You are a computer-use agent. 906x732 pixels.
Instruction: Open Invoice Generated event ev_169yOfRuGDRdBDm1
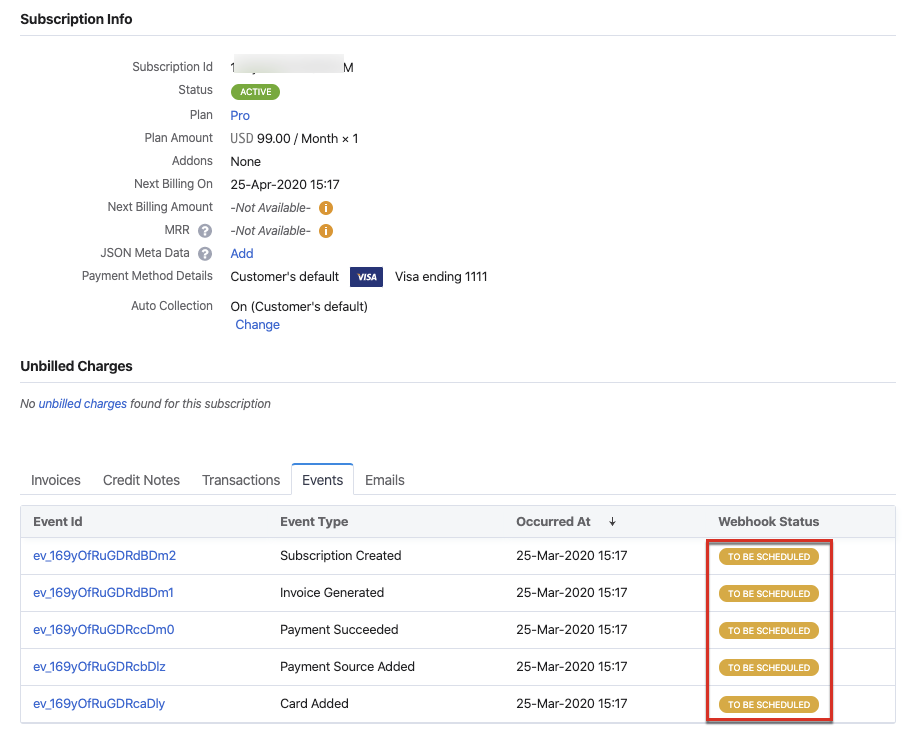[103, 593]
